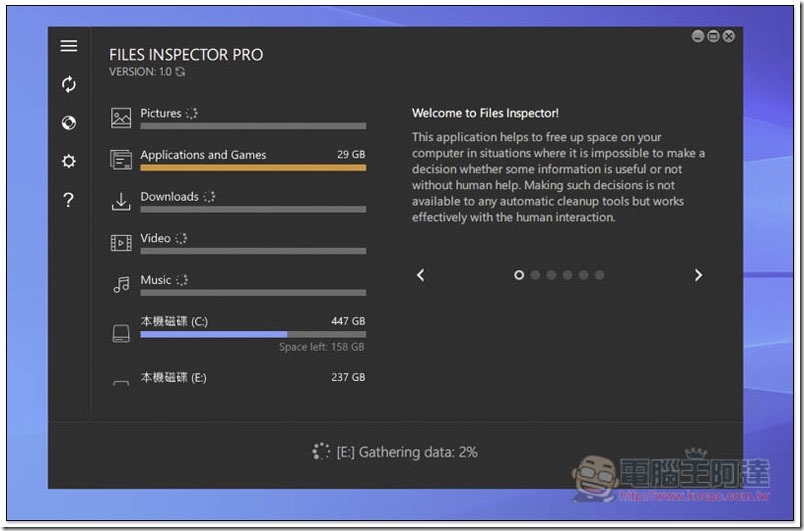The image size is (804, 531).
Task: Select Applications and Games label
Action: [203, 155]
